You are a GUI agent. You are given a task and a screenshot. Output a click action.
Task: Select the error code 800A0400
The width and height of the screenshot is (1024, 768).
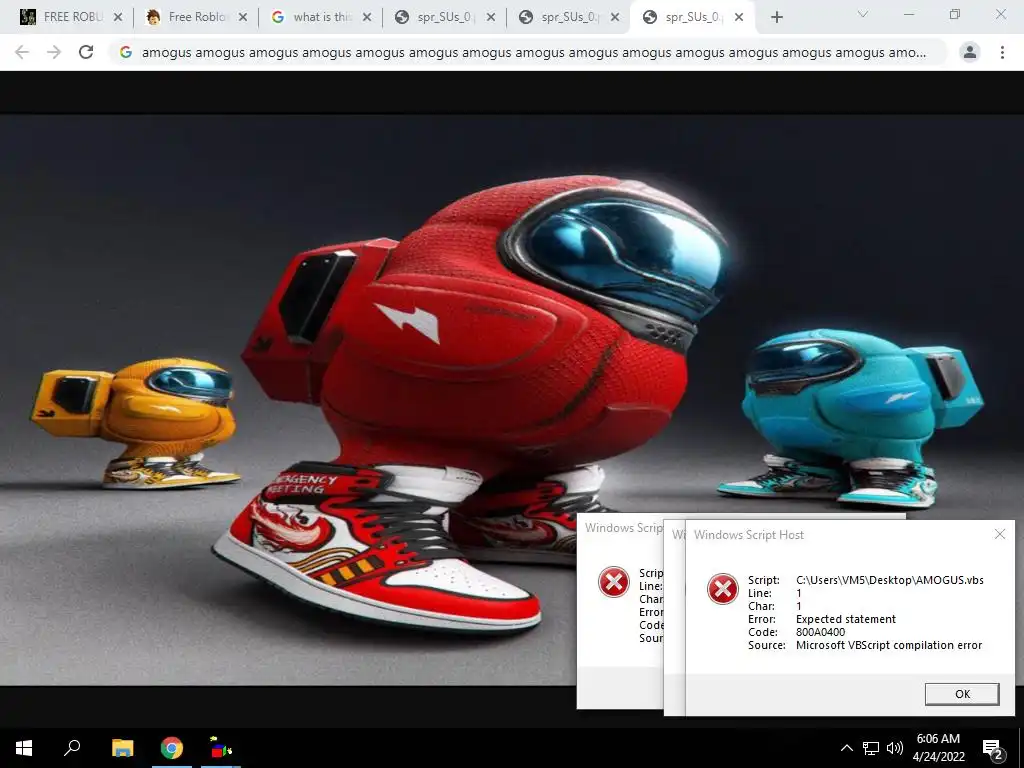820,632
